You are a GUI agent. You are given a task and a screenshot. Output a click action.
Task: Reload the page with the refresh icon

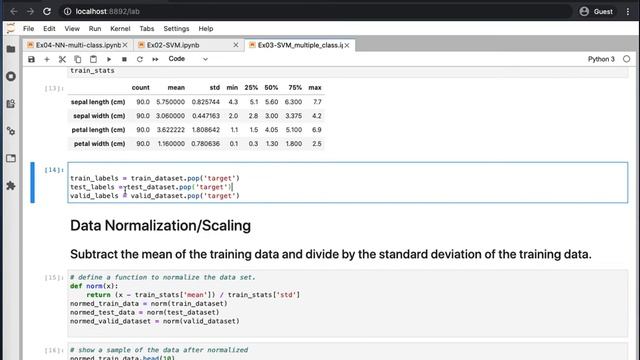tap(47, 11)
